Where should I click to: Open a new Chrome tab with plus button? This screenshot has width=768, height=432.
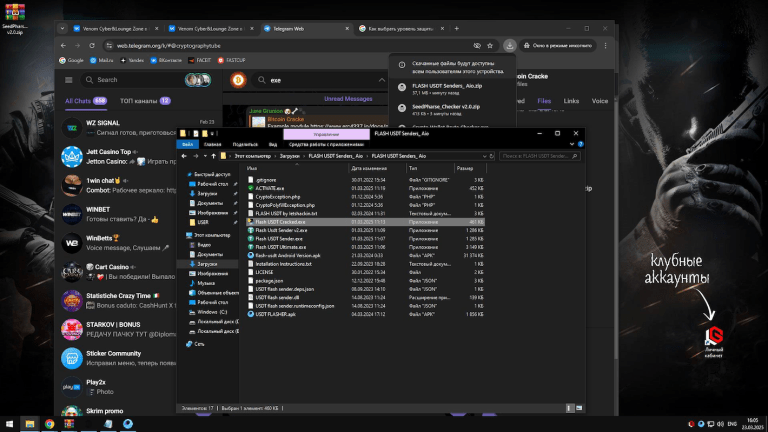[456, 28]
